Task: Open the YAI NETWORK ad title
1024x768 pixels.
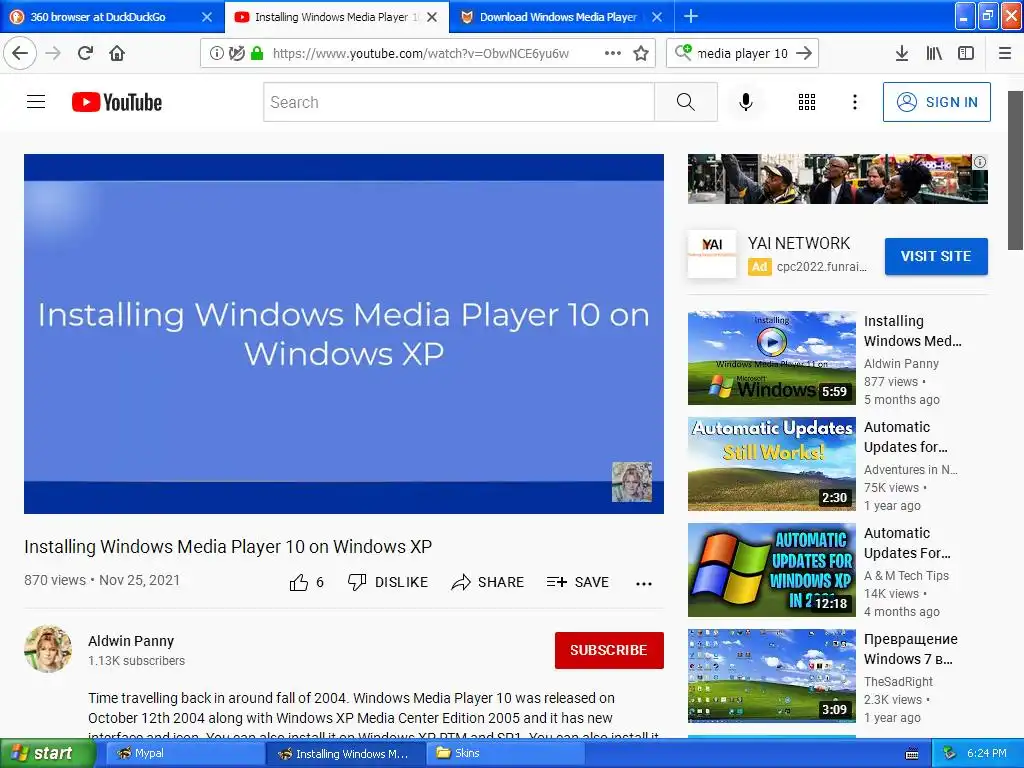Action: coord(799,244)
